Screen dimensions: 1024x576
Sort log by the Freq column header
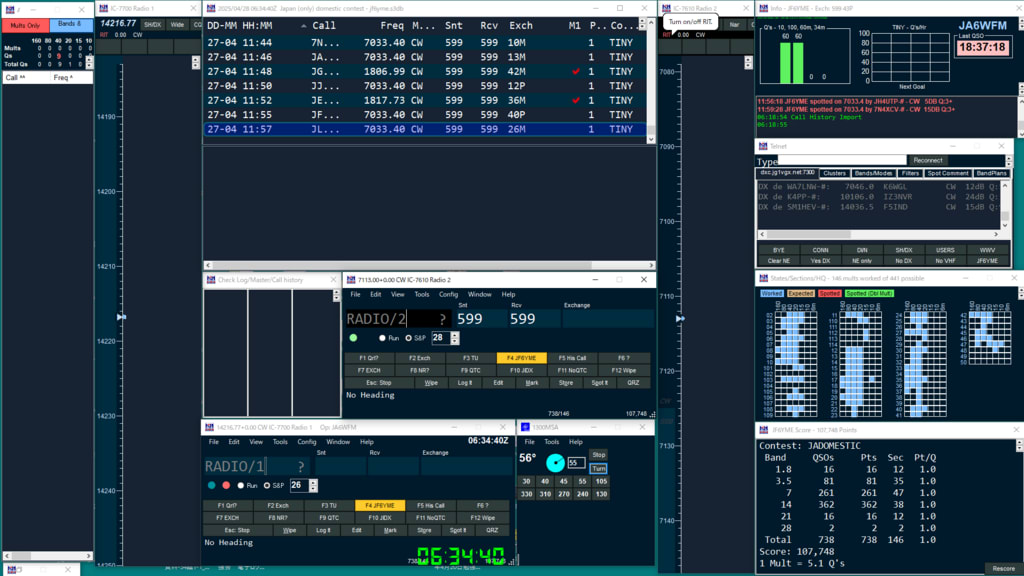click(392, 25)
